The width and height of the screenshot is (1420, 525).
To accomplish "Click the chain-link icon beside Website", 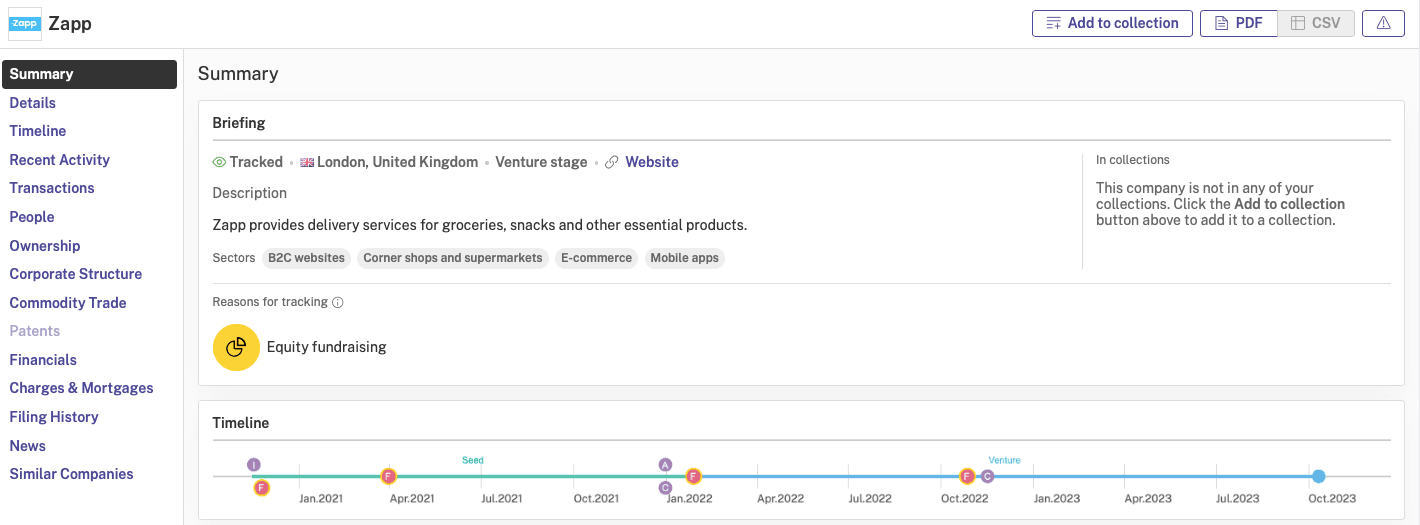I will coord(612,162).
